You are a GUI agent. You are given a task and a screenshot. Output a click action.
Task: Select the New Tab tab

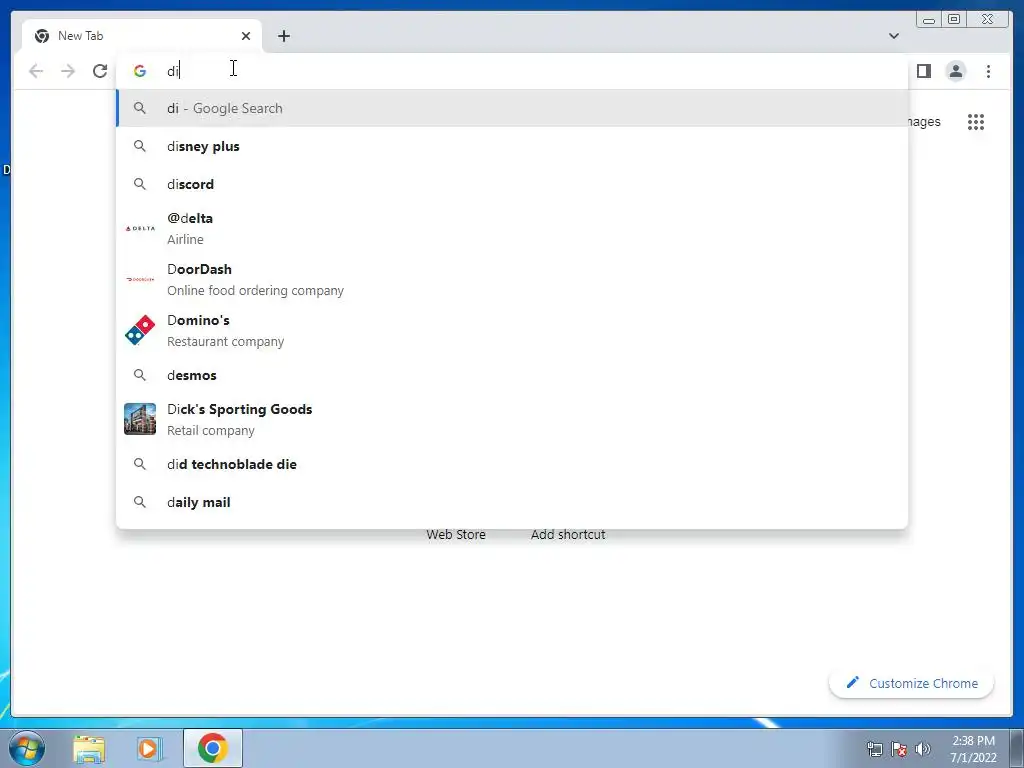142,36
